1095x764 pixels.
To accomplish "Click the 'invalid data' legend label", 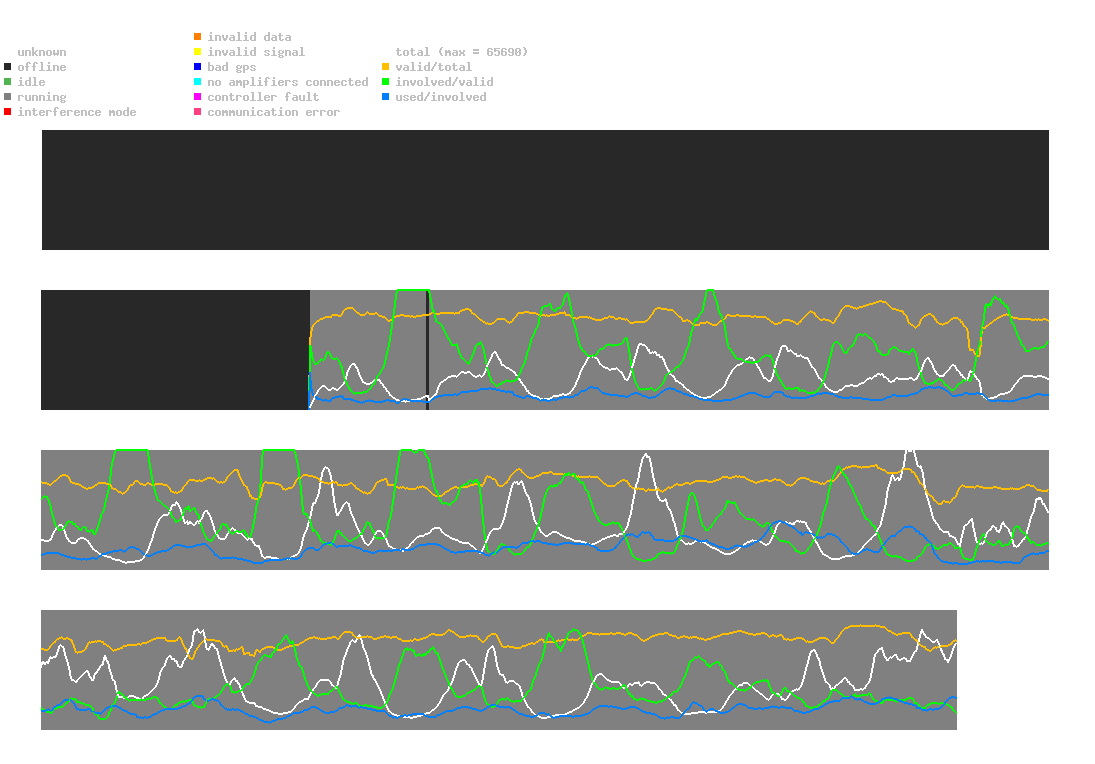I will coord(249,37).
